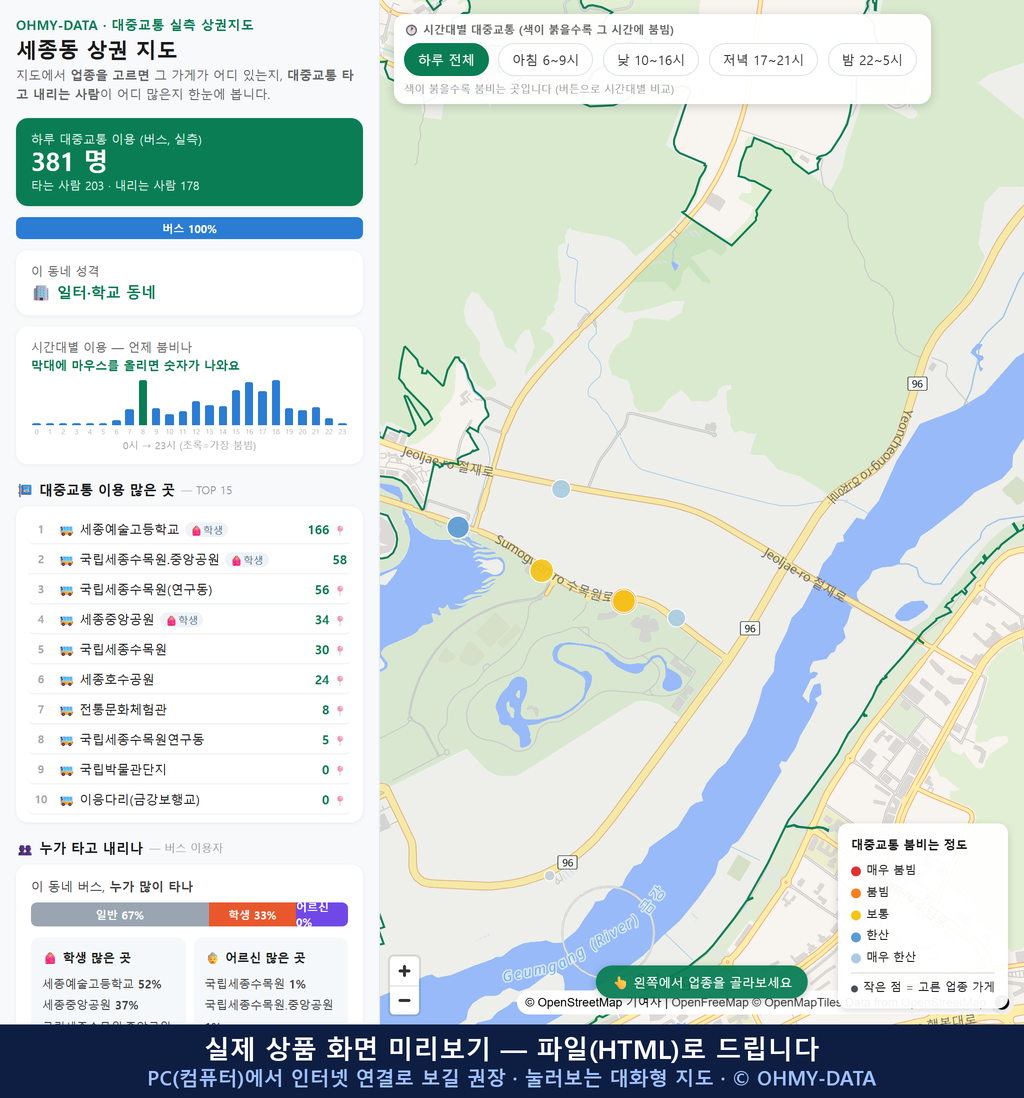Click the 매우 붐빔 red legend swatch
Viewport: 1024px width, 1098px height.
click(x=856, y=871)
